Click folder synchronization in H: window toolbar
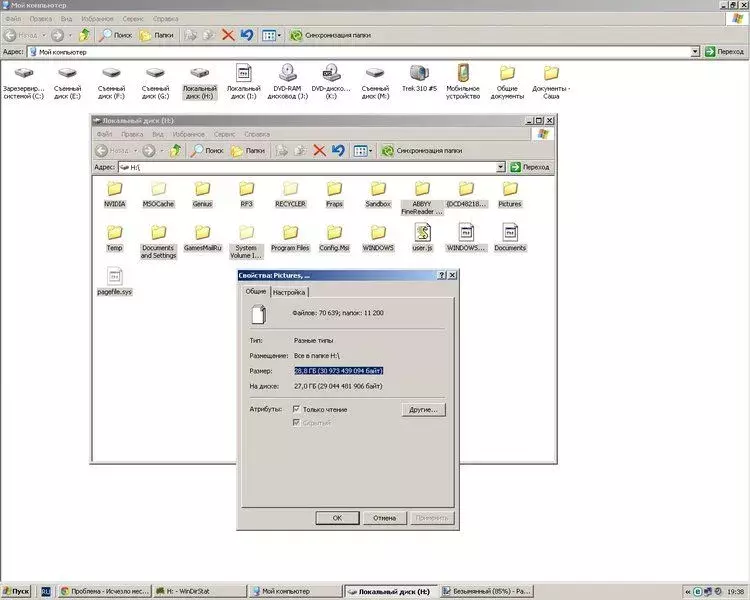This screenshot has width=750, height=600. [x=422, y=151]
